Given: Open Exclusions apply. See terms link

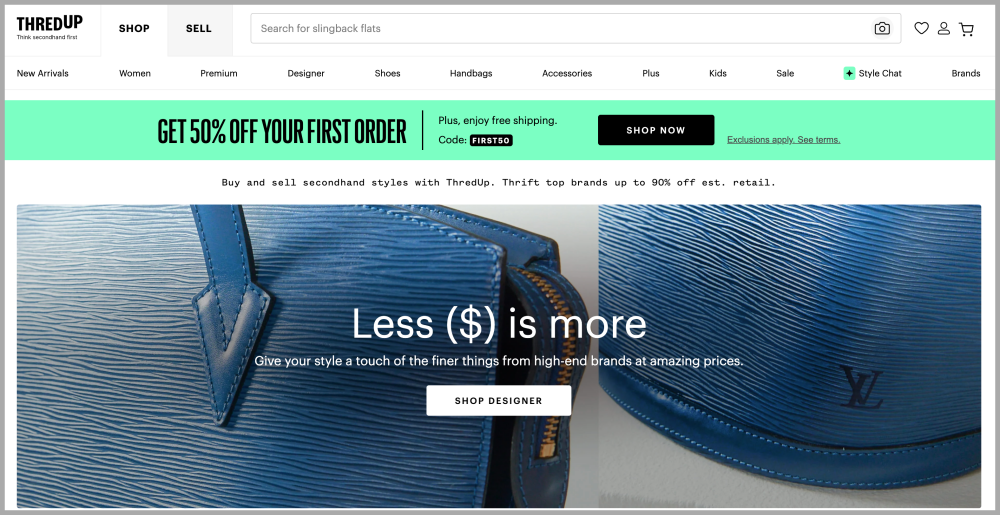Looking at the screenshot, I should [x=784, y=140].
